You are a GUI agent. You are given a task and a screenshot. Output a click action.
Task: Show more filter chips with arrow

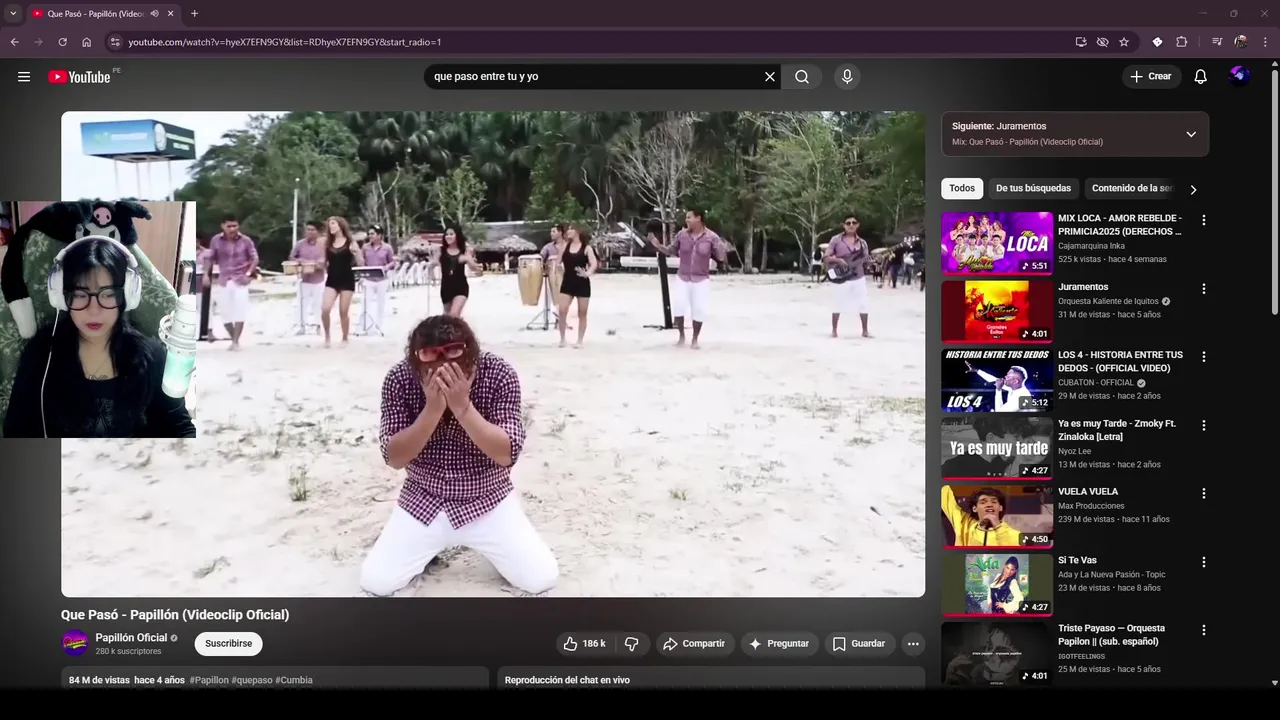(1193, 189)
